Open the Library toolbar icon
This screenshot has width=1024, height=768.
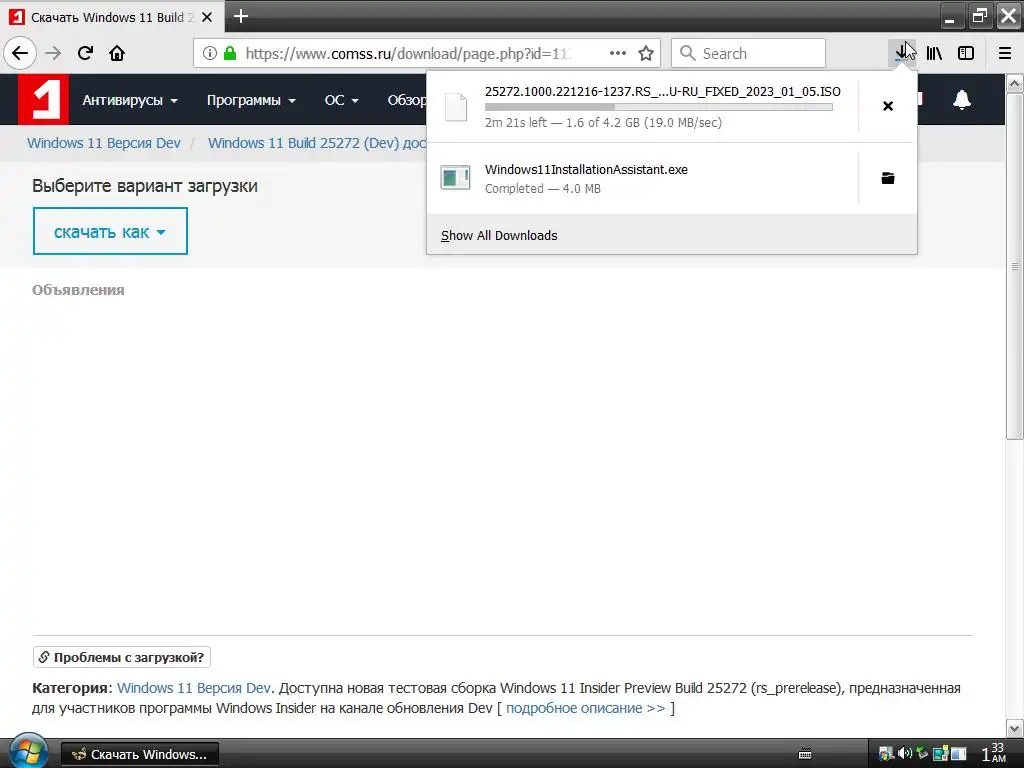coord(934,54)
